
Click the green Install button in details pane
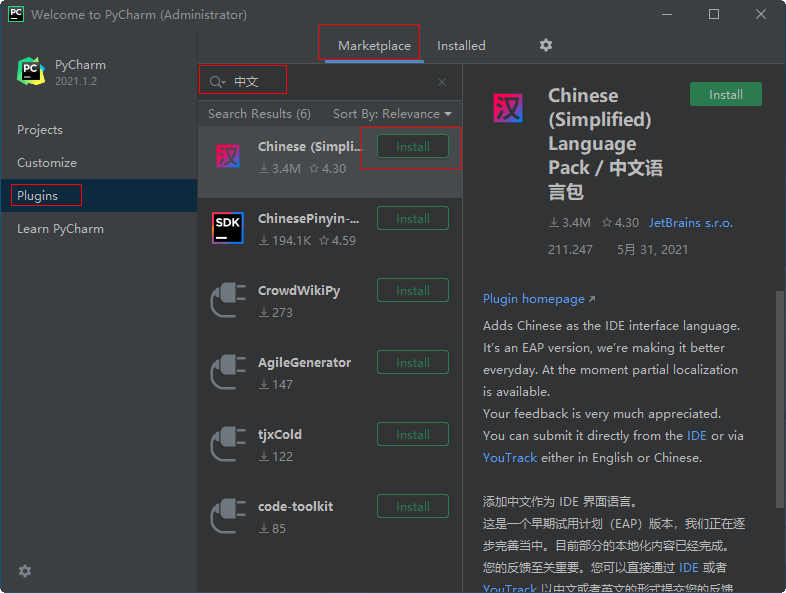[x=725, y=94]
